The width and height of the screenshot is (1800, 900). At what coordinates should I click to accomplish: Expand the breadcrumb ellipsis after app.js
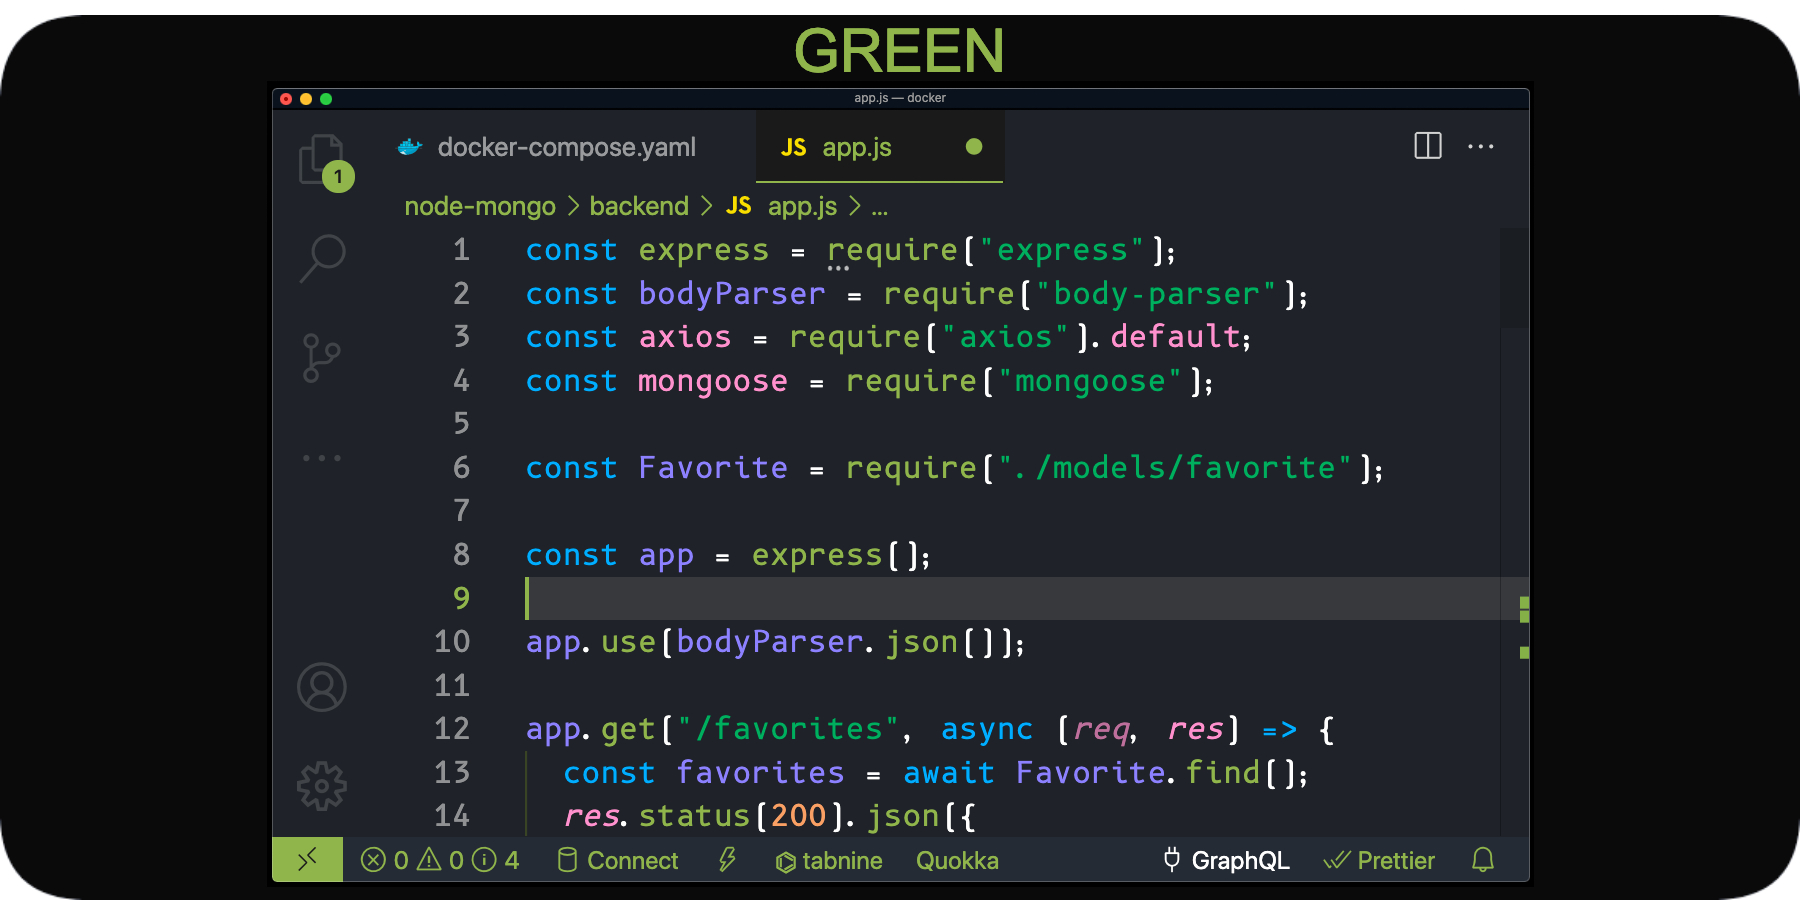click(x=879, y=206)
